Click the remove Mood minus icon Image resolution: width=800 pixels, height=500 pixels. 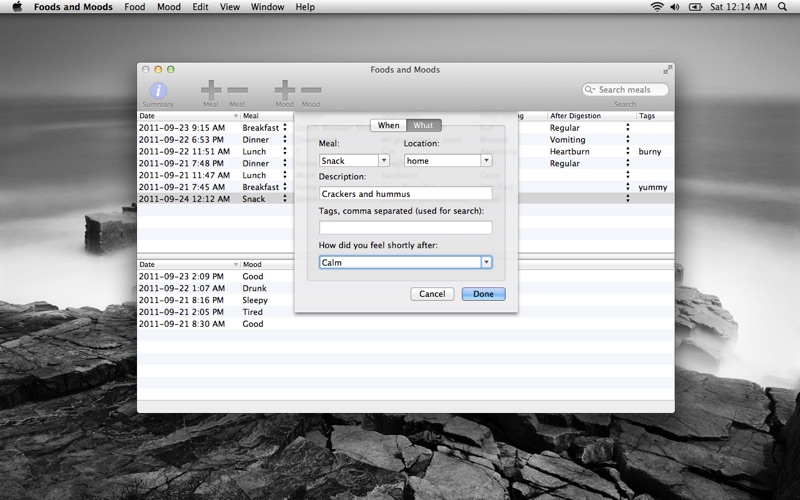(x=311, y=90)
